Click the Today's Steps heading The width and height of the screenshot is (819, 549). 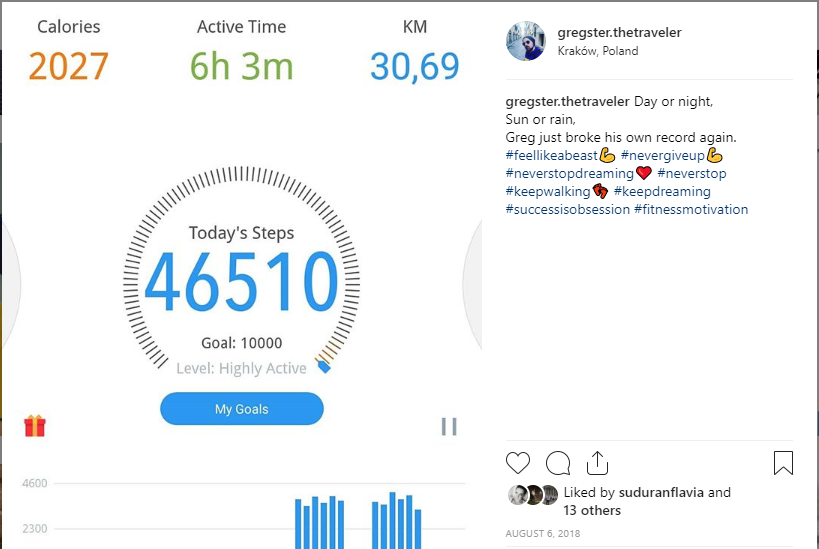[241, 233]
